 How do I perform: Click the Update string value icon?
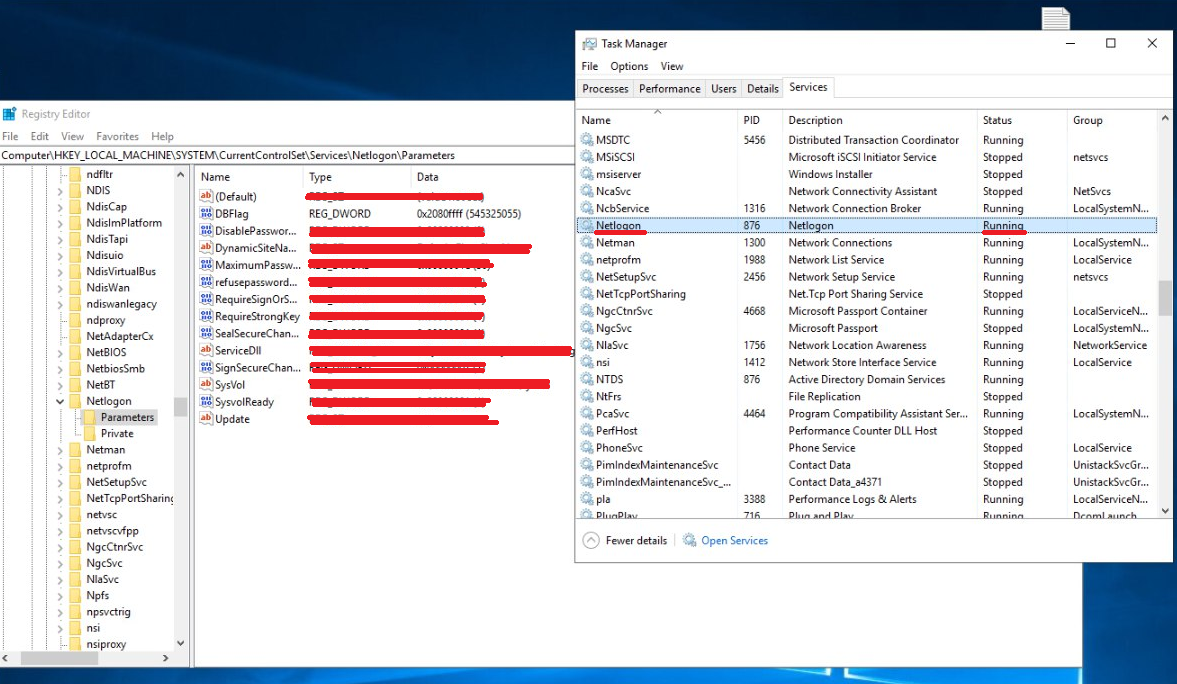[x=206, y=418]
